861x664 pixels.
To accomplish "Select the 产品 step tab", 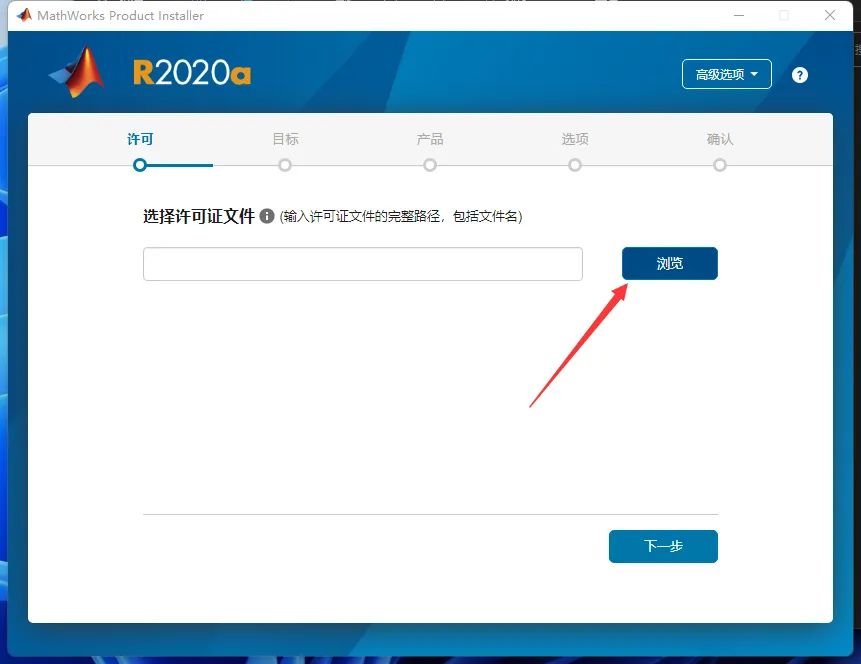I will [x=430, y=139].
